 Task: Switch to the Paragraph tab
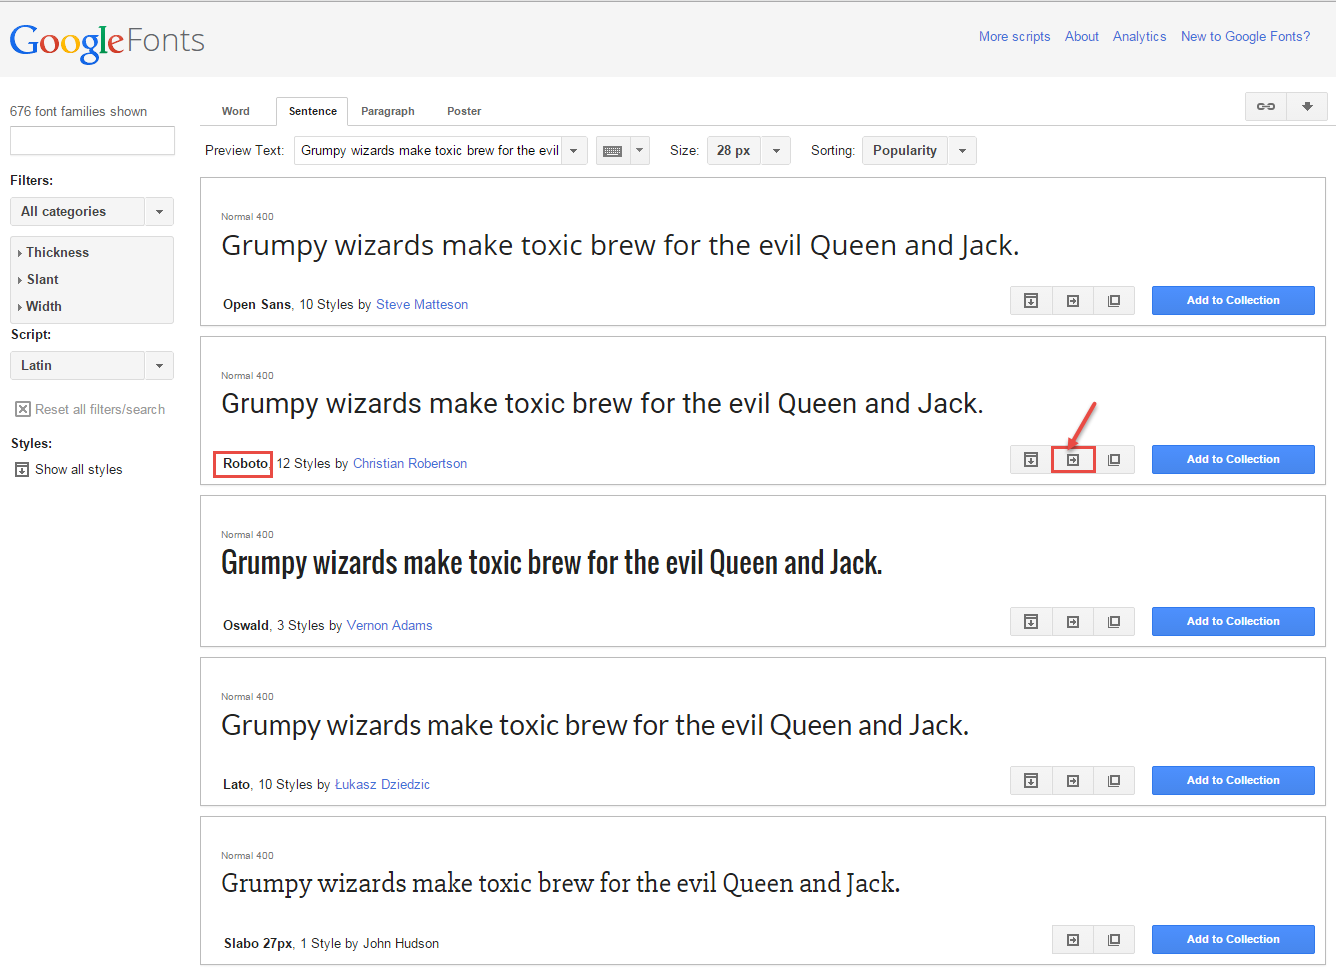point(388,111)
